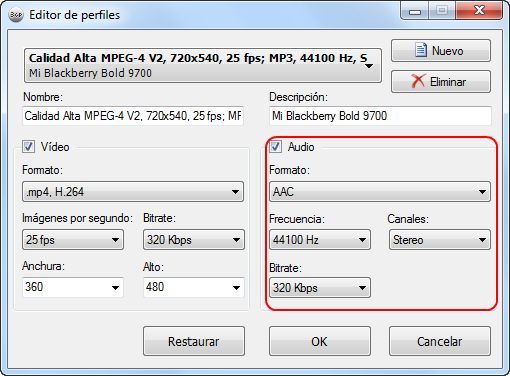
Task: Expand the video Formato .mp4, H.264 dropdown
Action: click(x=133, y=192)
